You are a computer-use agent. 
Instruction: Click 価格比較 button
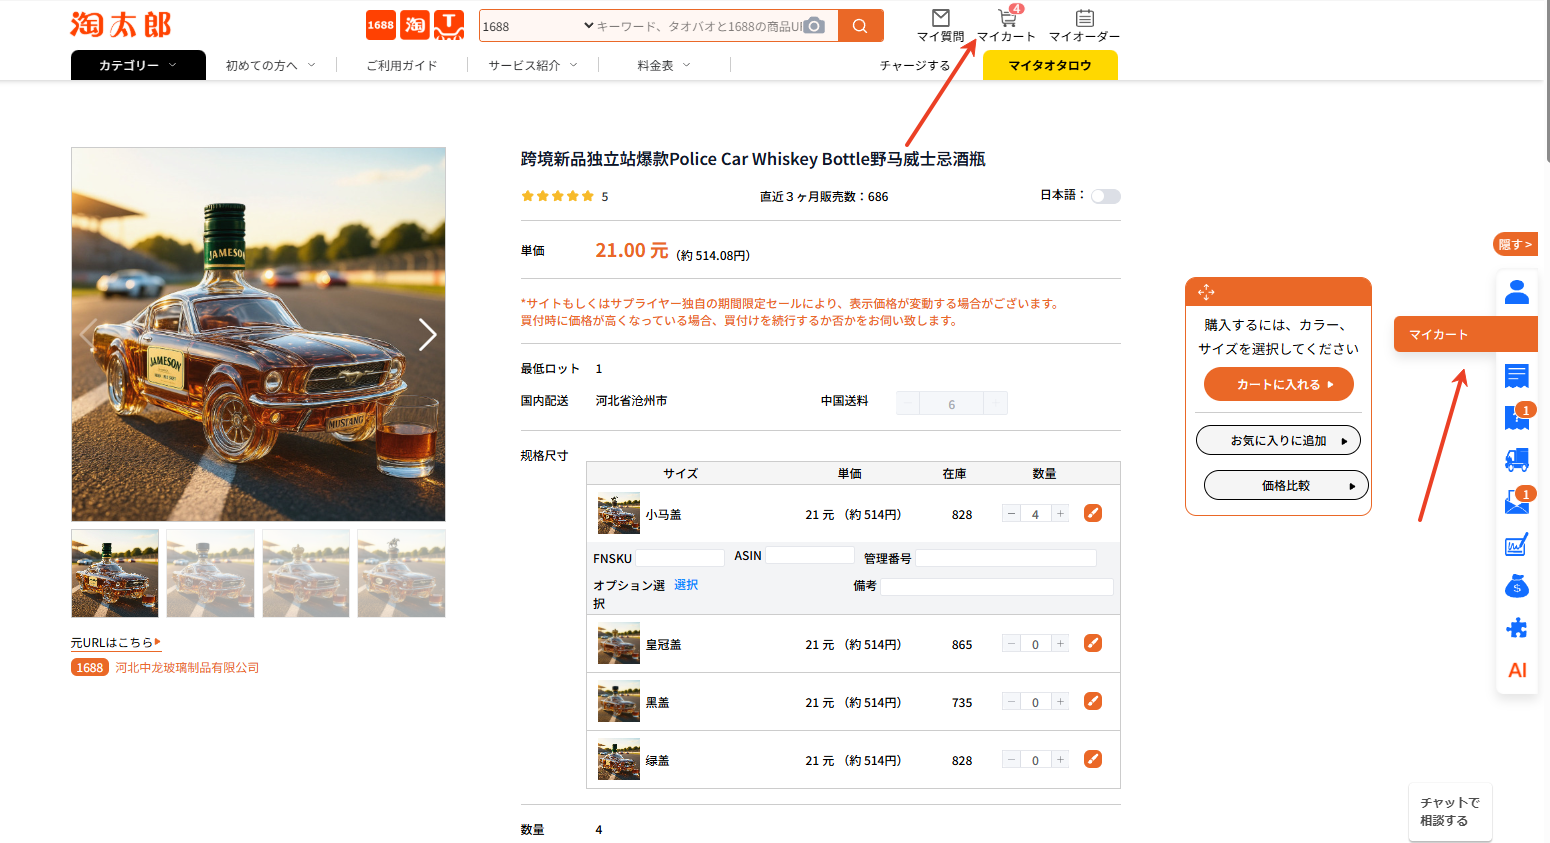(x=1286, y=485)
